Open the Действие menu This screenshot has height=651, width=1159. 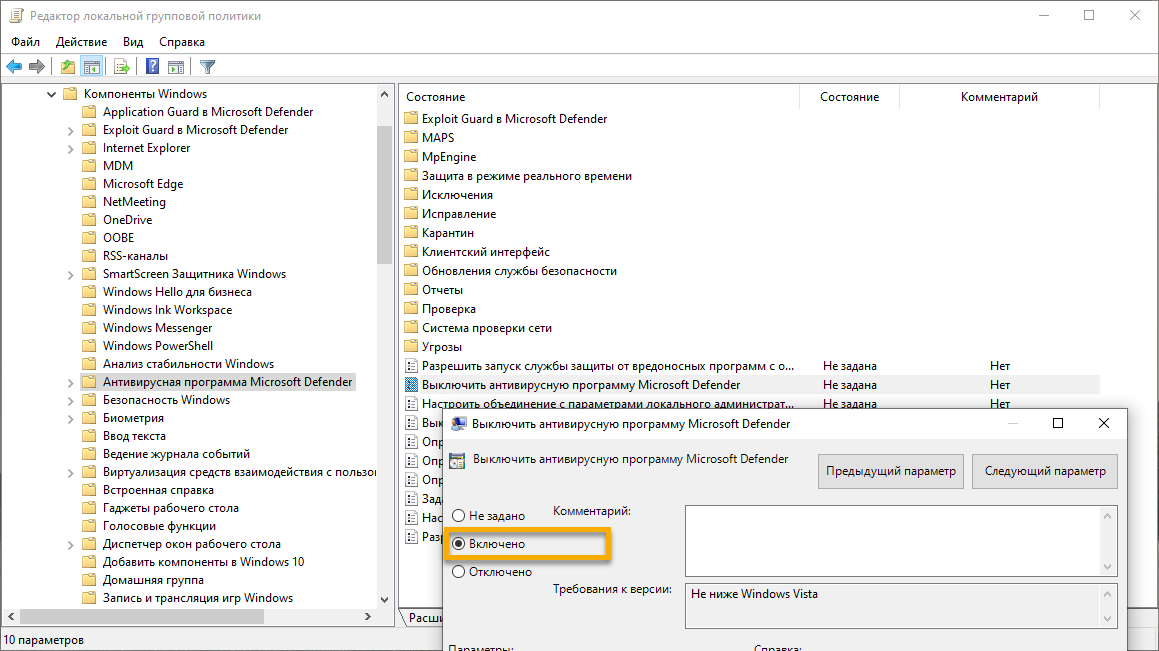click(x=80, y=42)
